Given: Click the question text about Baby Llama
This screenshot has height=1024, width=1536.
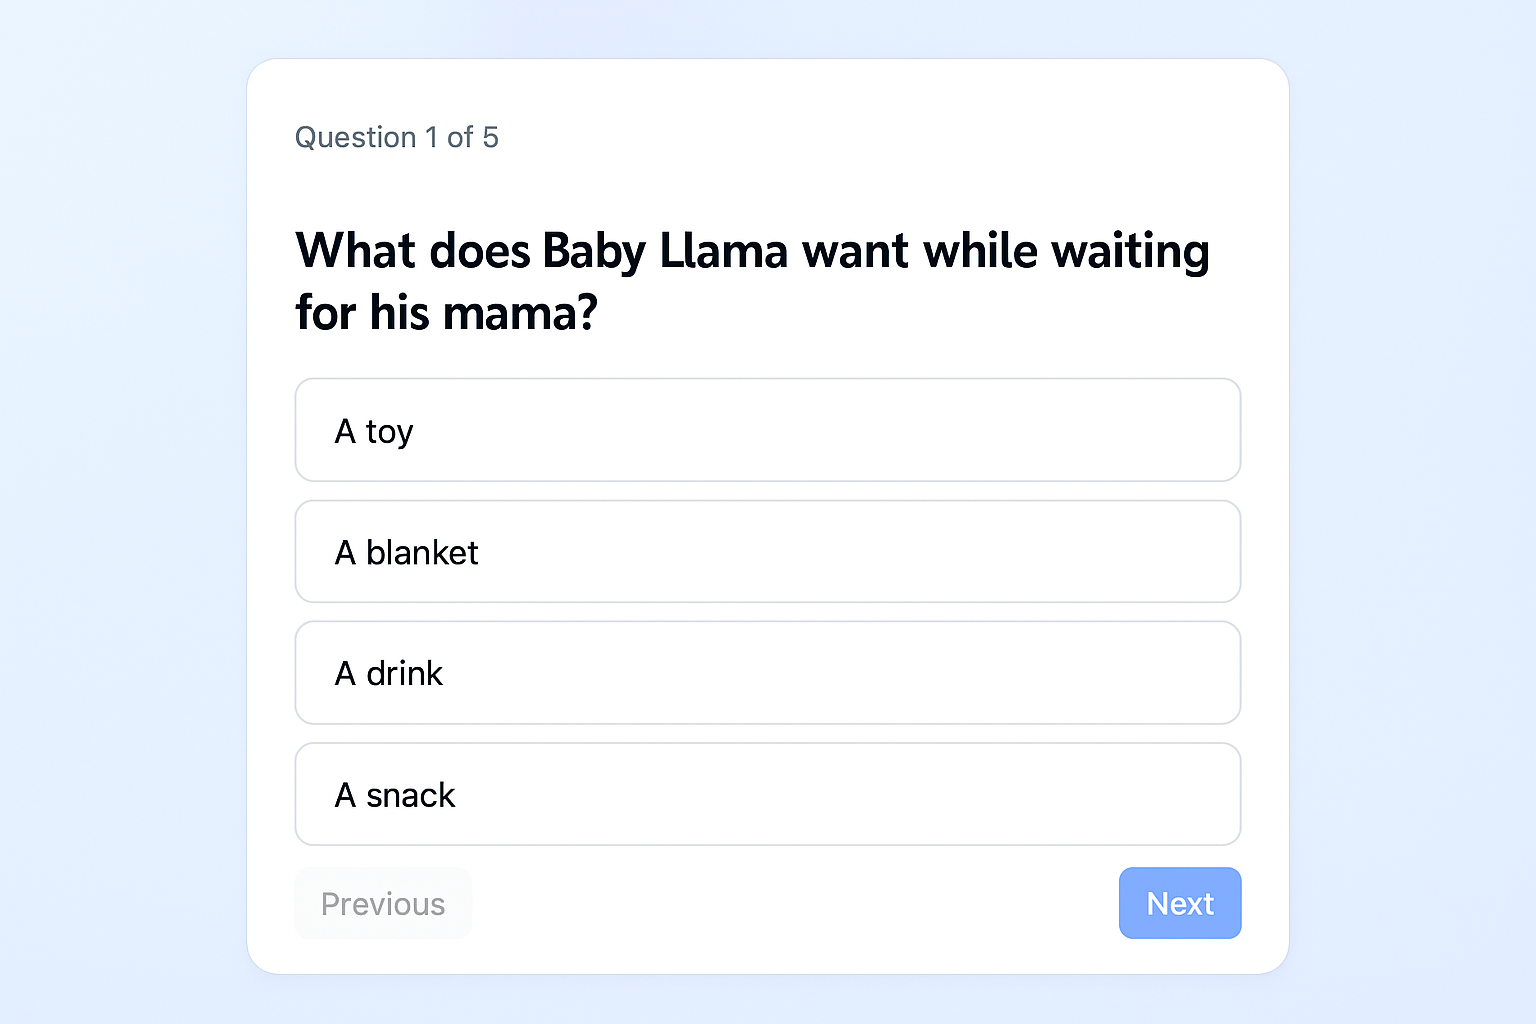Looking at the screenshot, I should [751, 280].
